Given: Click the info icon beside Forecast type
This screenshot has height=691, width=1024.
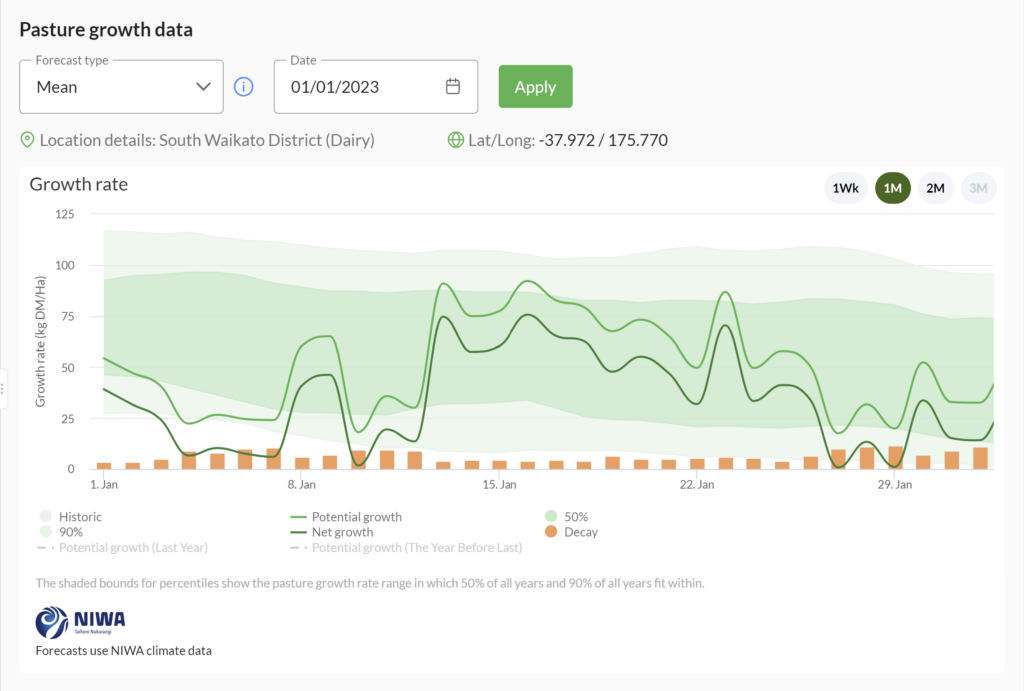Looking at the screenshot, I should (243, 86).
